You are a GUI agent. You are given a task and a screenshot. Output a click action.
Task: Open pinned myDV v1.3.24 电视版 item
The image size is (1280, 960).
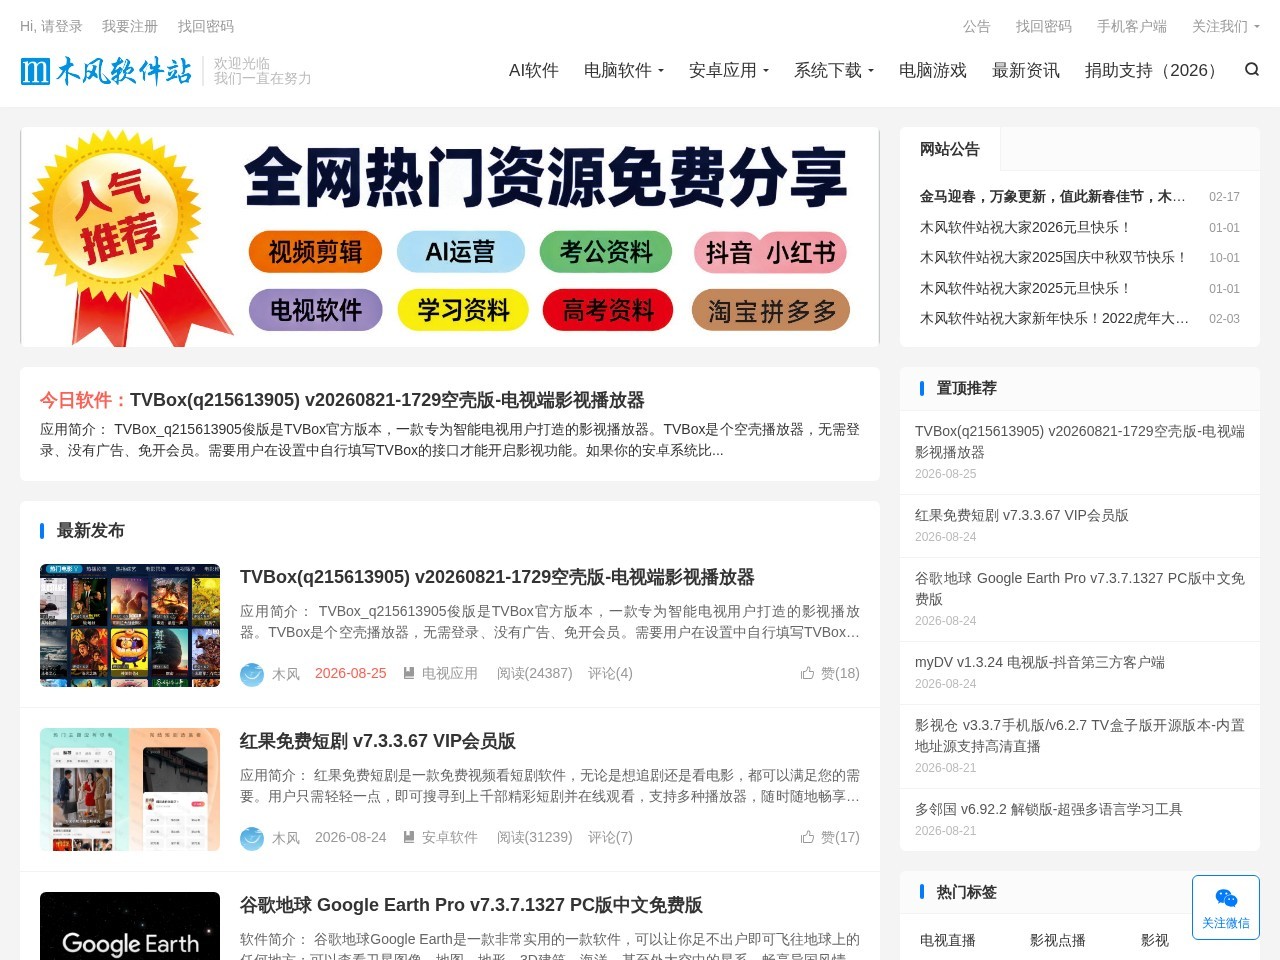click(x=1040, y=662)
